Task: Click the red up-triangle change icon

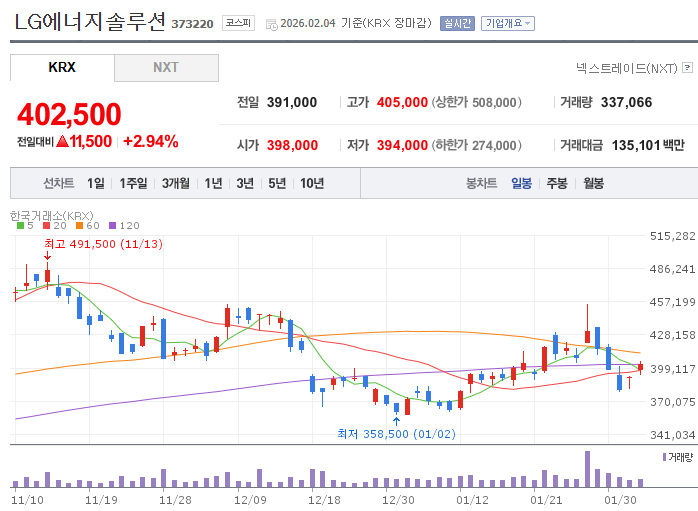Action: tap(63, 142)
